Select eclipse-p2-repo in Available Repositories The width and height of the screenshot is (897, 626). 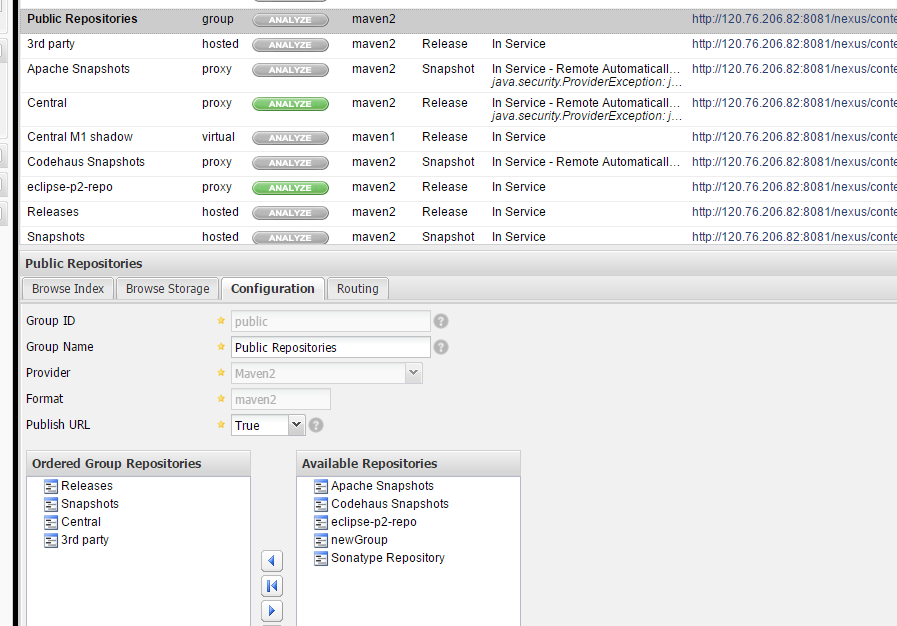[x=374, y=522]
